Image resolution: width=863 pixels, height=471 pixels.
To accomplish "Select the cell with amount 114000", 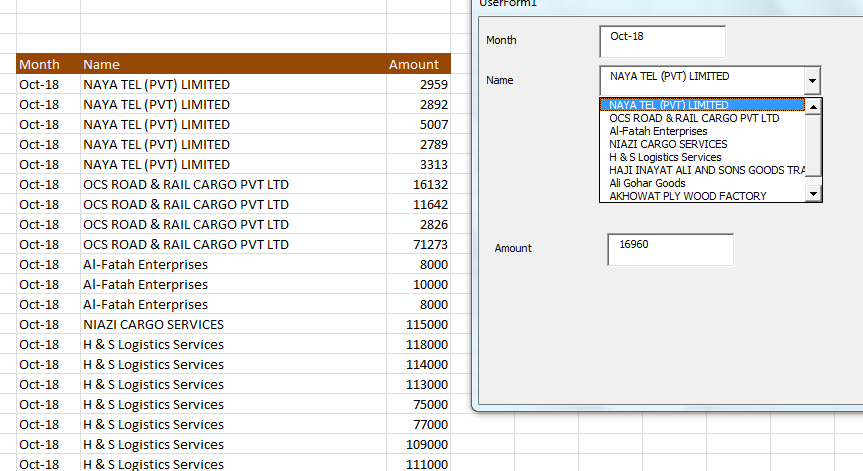I will coord(418,364).
